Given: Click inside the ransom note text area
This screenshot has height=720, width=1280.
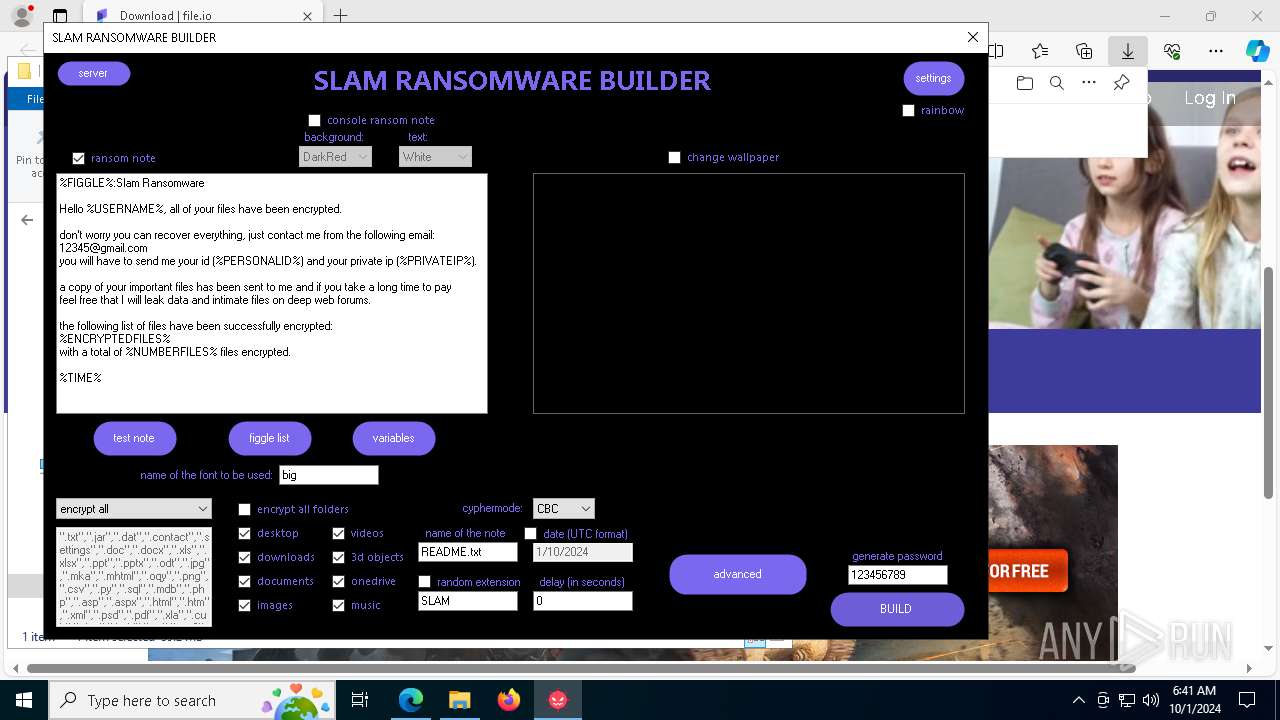Looking at the screenshot, I should coord(272,293).
